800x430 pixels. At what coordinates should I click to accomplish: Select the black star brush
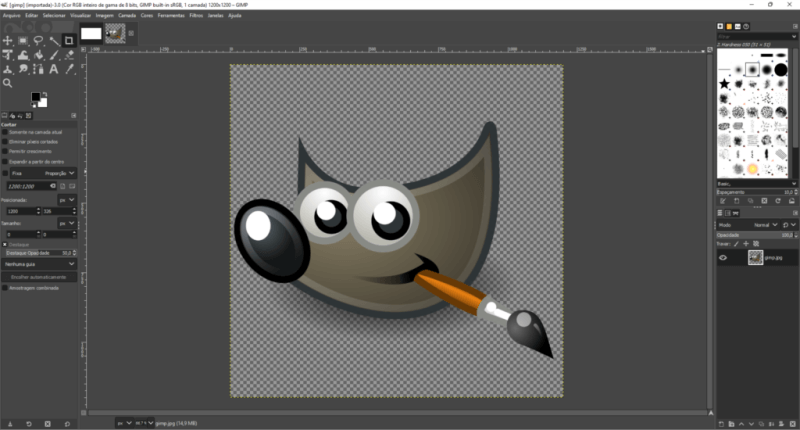[x=724, y=84]
